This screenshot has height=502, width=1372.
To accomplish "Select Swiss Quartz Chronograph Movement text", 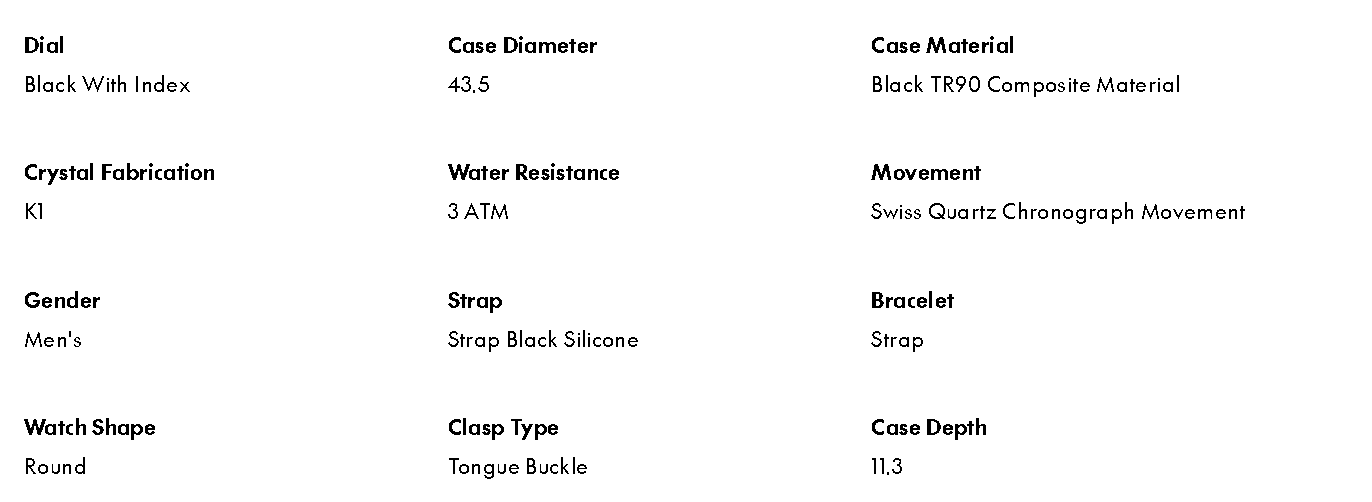I will click(1058, 212).
